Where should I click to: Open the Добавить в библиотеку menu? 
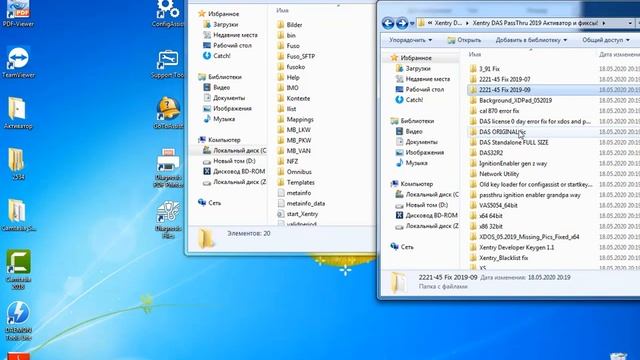point(531,40)
